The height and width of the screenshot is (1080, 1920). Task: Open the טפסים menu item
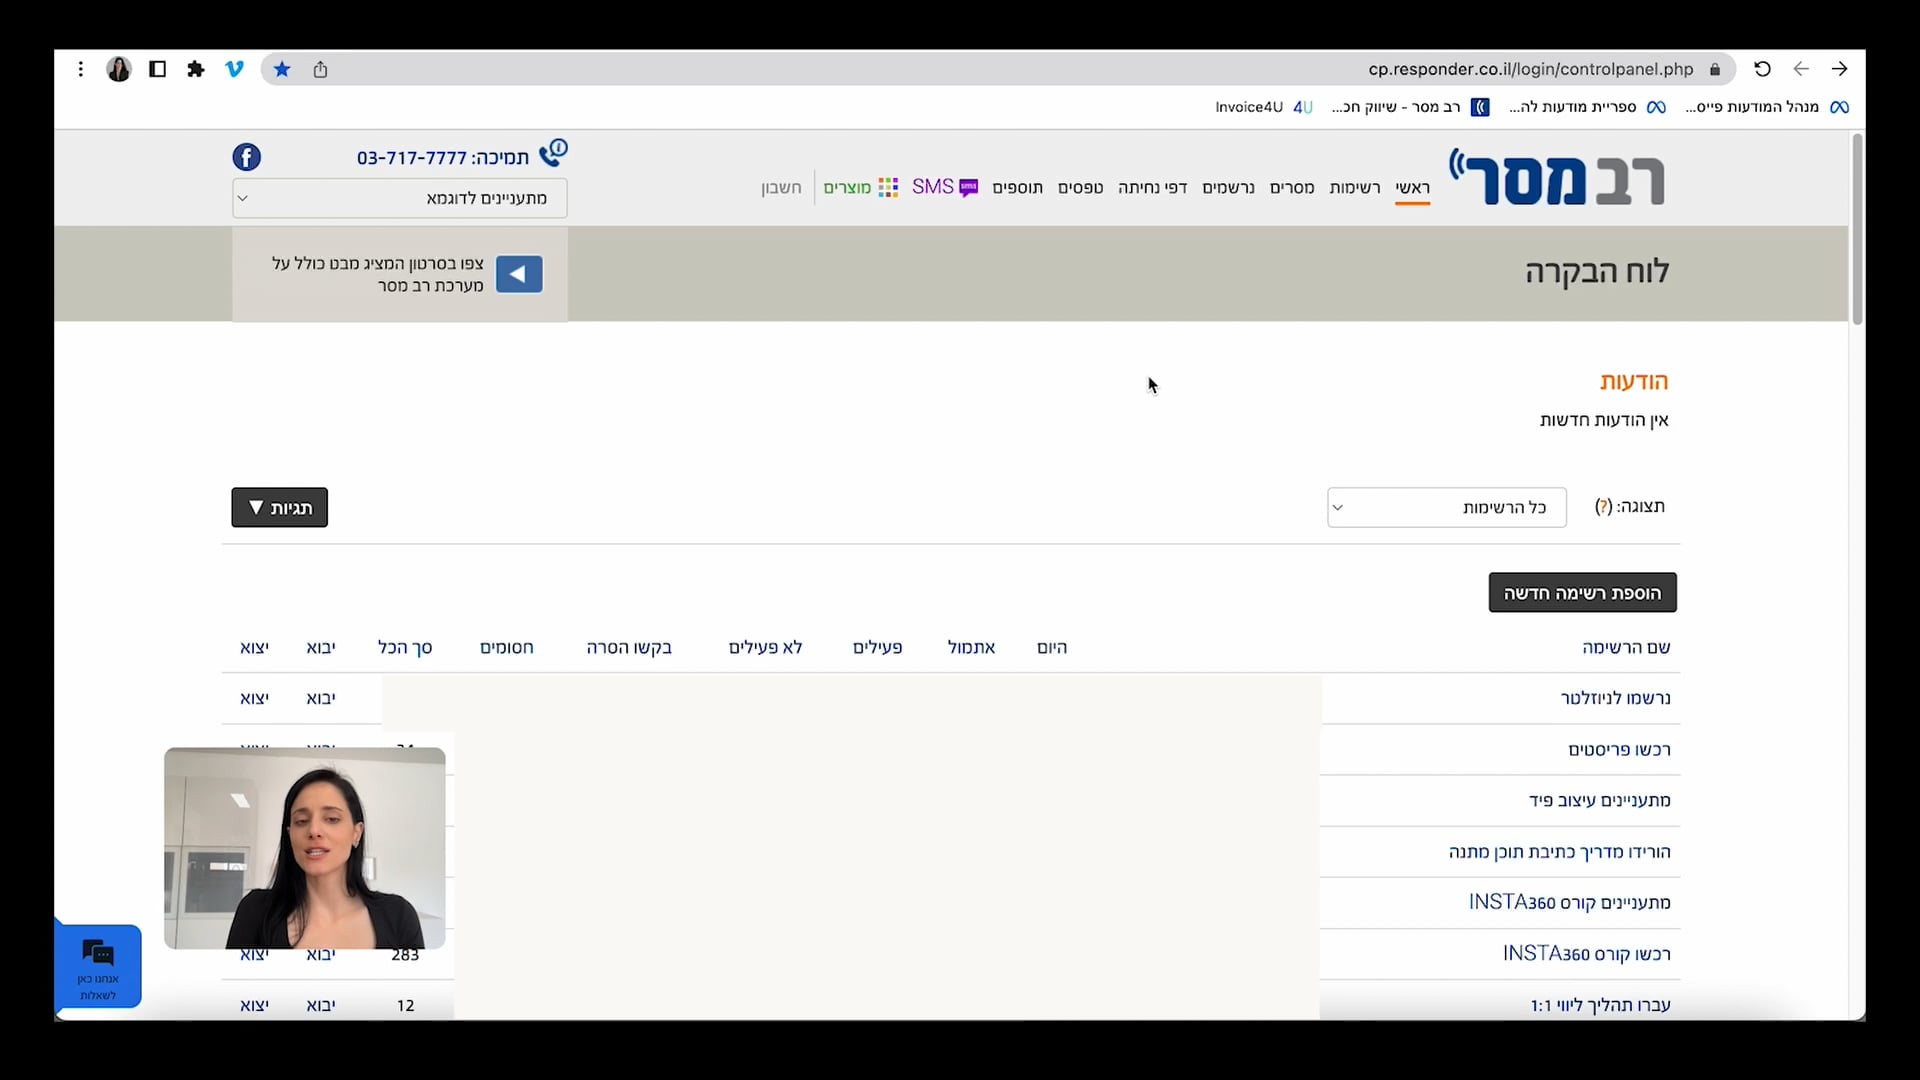coord(1081,188)
